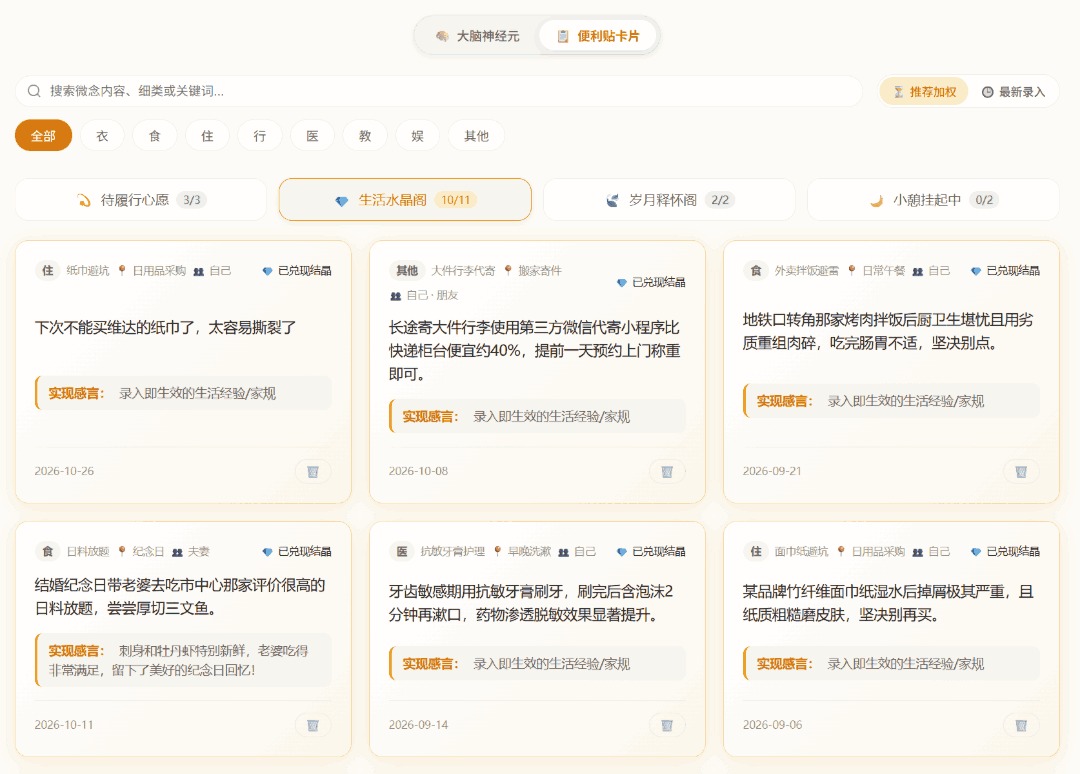The image size is (1080, 774).
Task: Click the 搜索微念内容 search field
Action: point(439,91)
